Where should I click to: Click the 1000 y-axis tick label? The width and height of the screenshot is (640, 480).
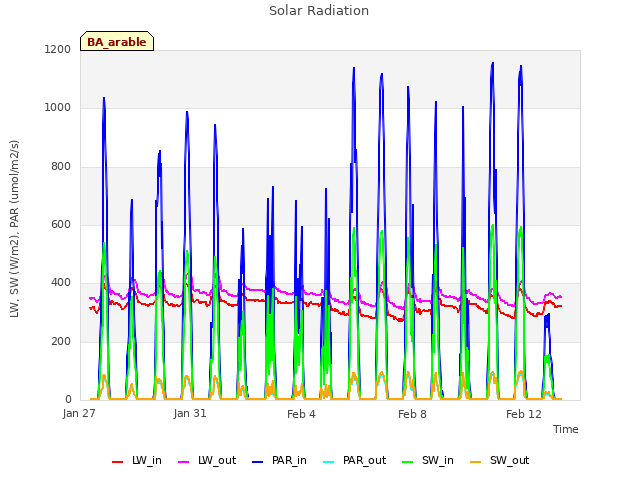[58, 108]
